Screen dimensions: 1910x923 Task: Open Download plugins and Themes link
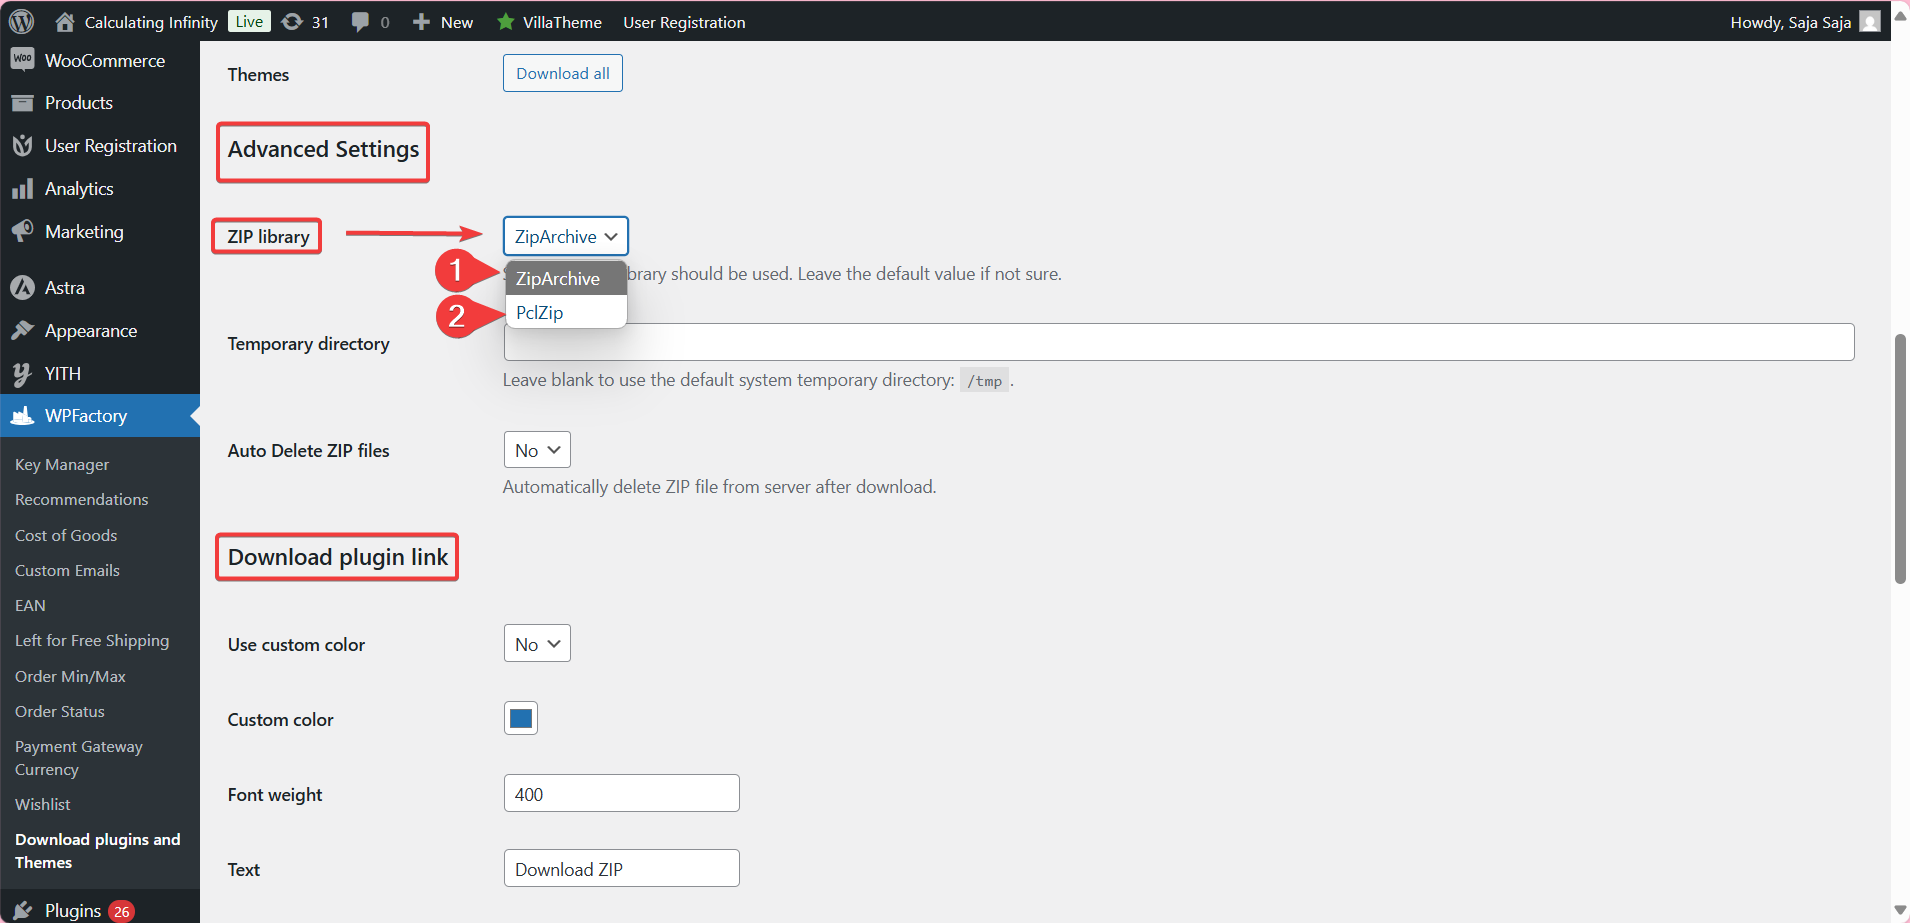click(98, 851)
